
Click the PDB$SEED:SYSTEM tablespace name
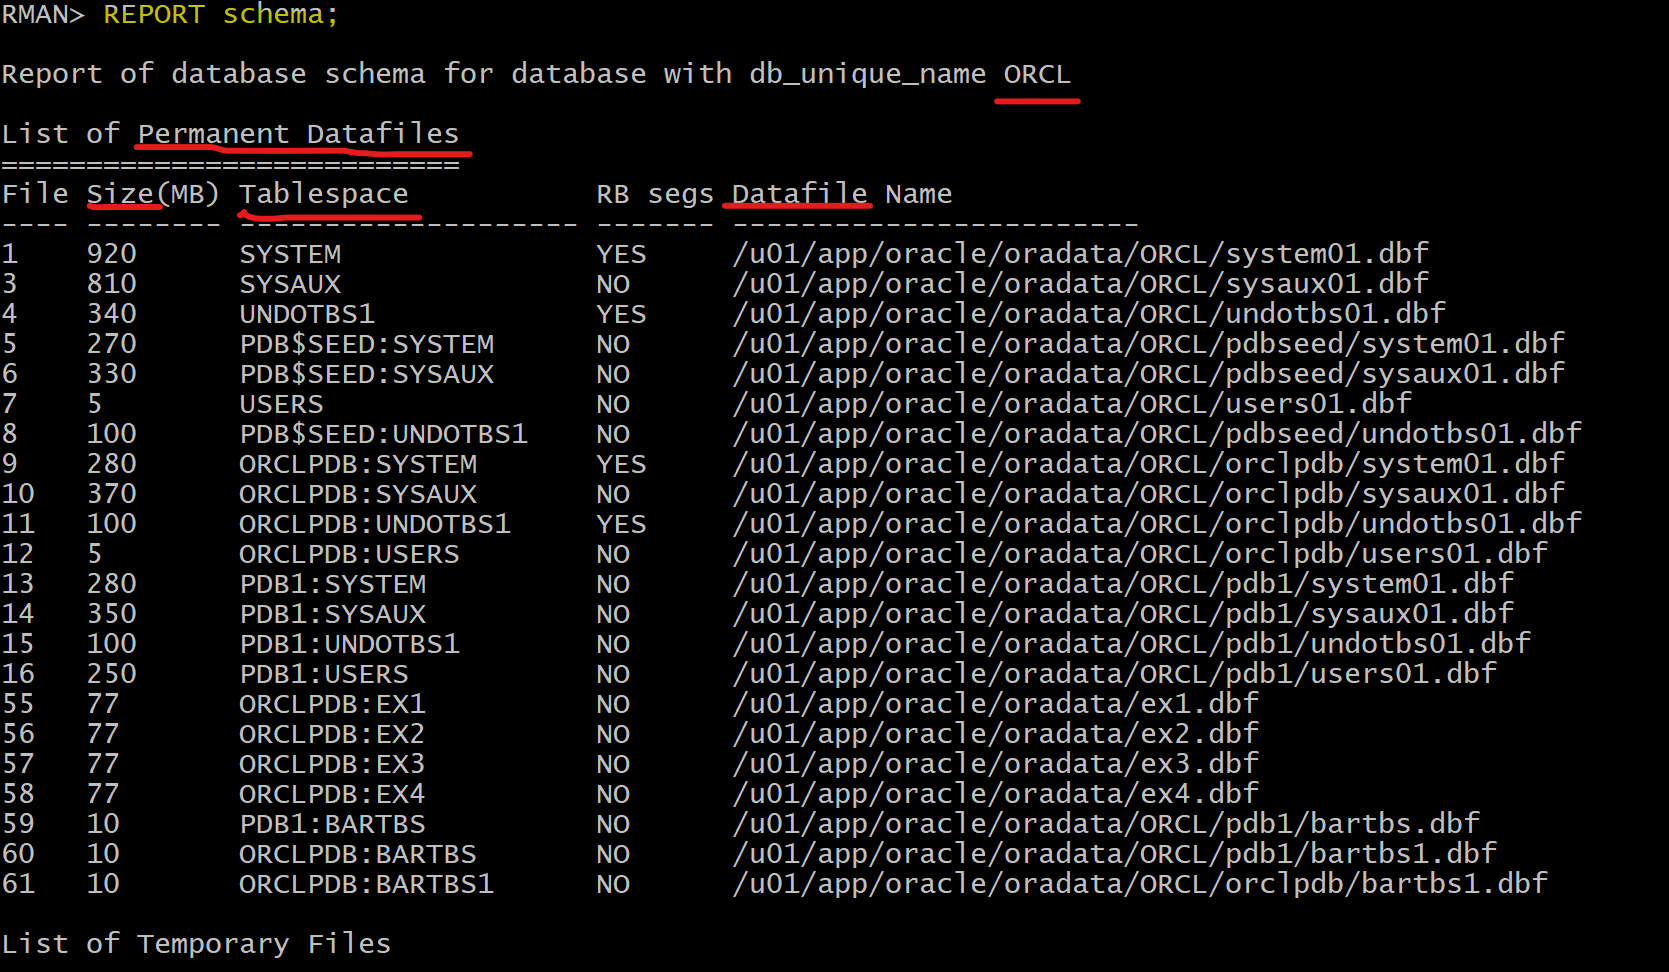click(367, 344)
